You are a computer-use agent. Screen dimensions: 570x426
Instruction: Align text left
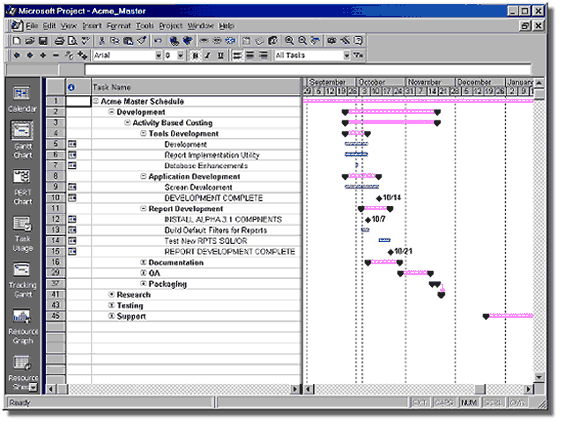(x=237, y=55)
